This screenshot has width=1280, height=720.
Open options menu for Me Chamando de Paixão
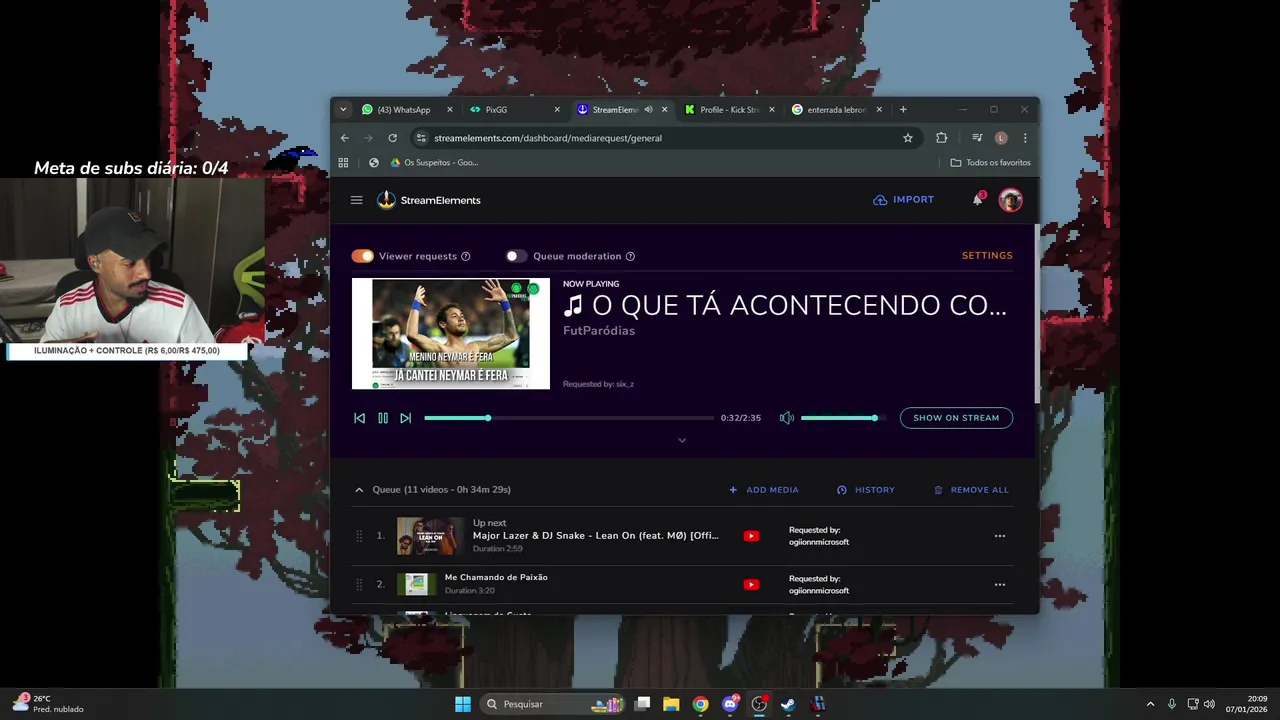pyautogui.click(x=1000, y=584)
